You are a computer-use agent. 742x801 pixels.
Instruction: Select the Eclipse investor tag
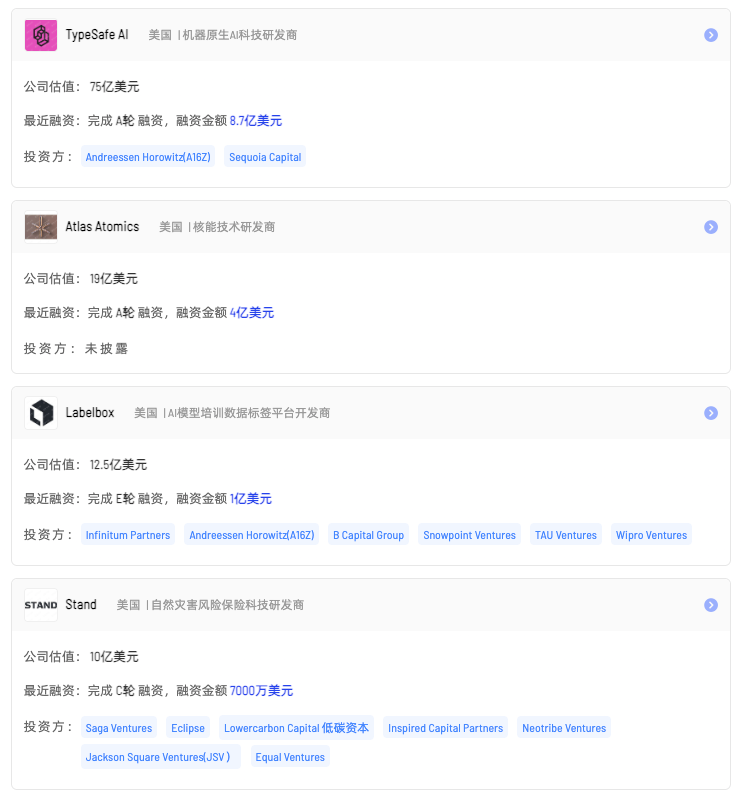point(188,728)
